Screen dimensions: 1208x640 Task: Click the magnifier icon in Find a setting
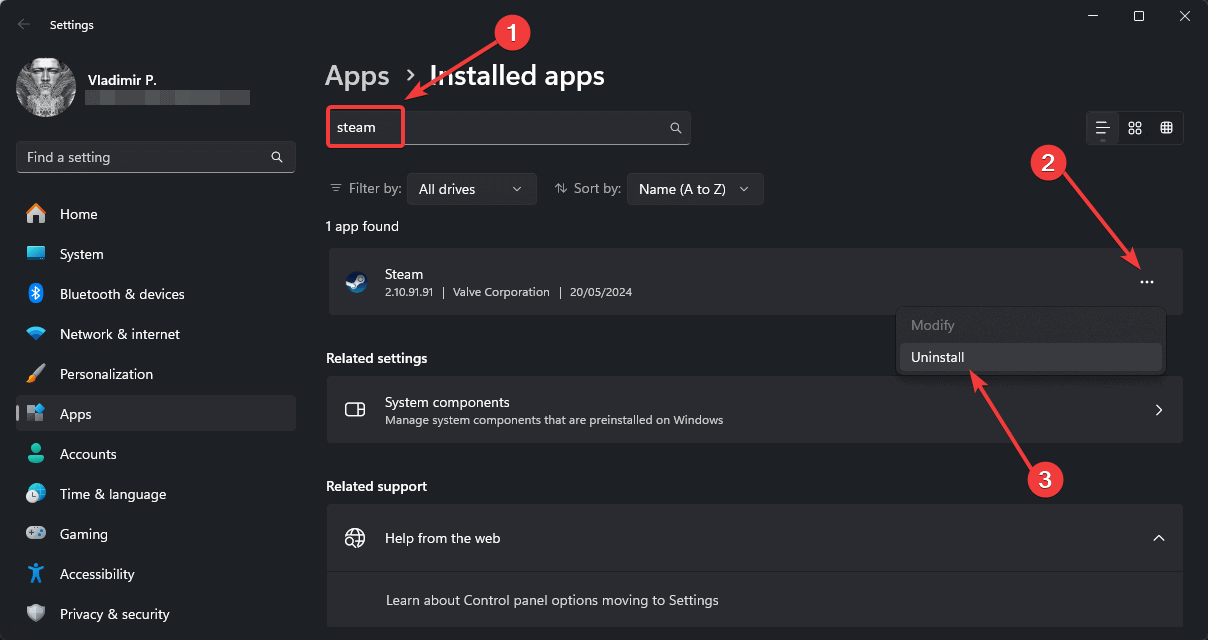[277, 157]
